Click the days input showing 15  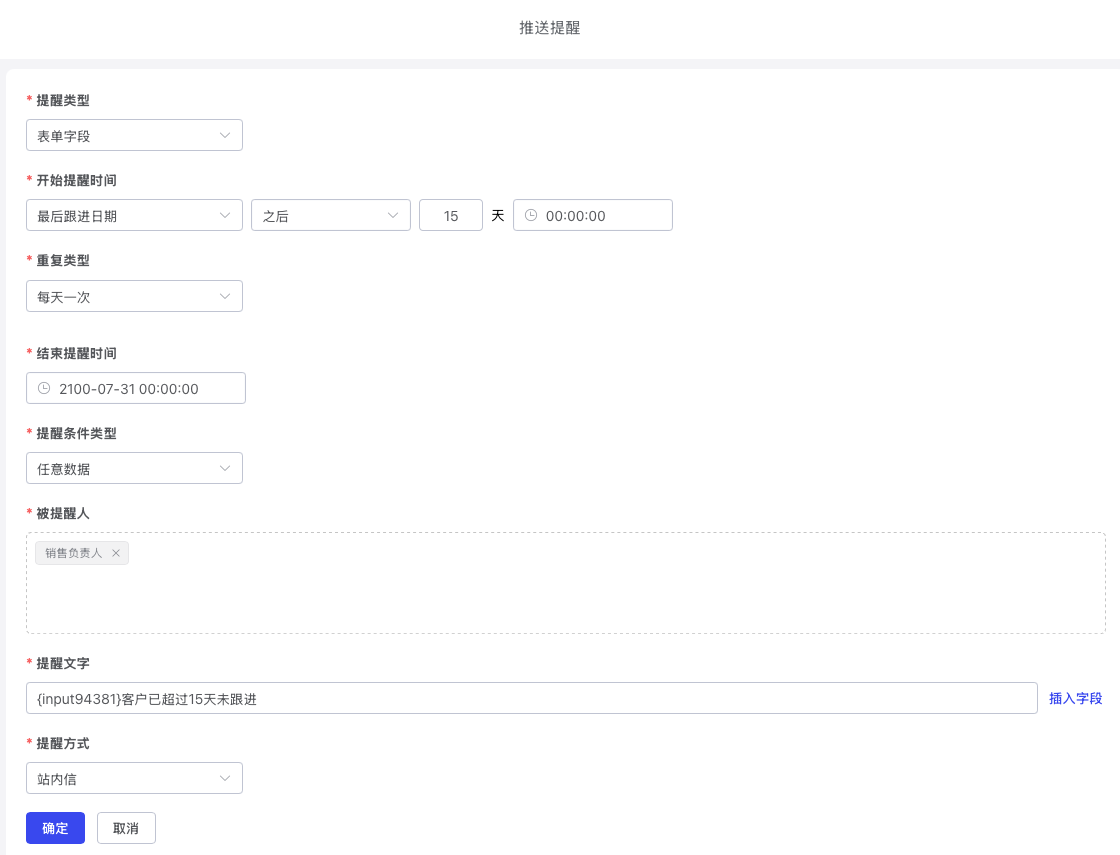click(x=451, y=215)
